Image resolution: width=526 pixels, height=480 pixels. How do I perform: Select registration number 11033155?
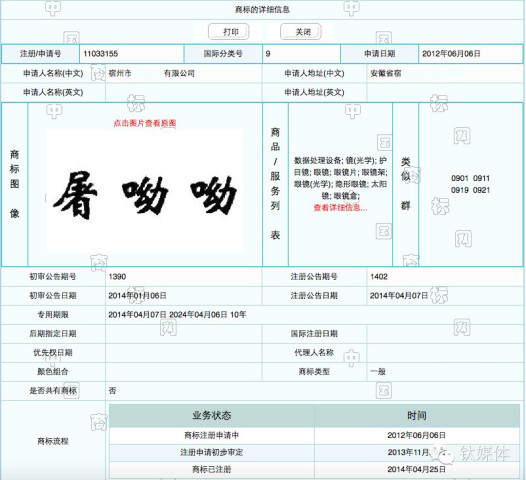tap(101, 54)
